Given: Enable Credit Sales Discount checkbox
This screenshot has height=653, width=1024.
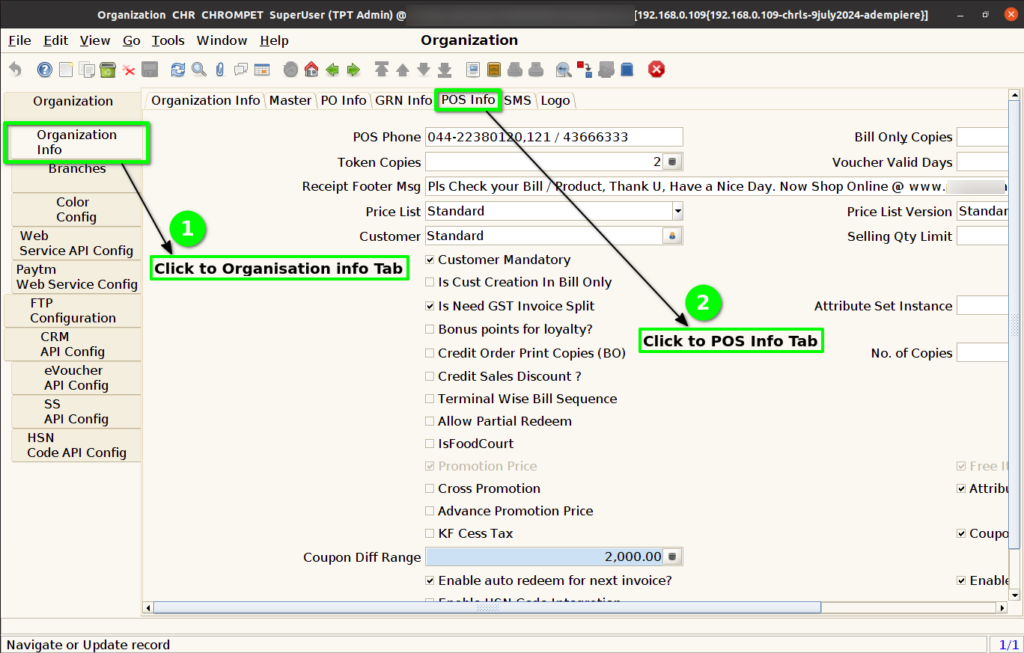Looking at the screenshot, I should click(x=430, y=376).
